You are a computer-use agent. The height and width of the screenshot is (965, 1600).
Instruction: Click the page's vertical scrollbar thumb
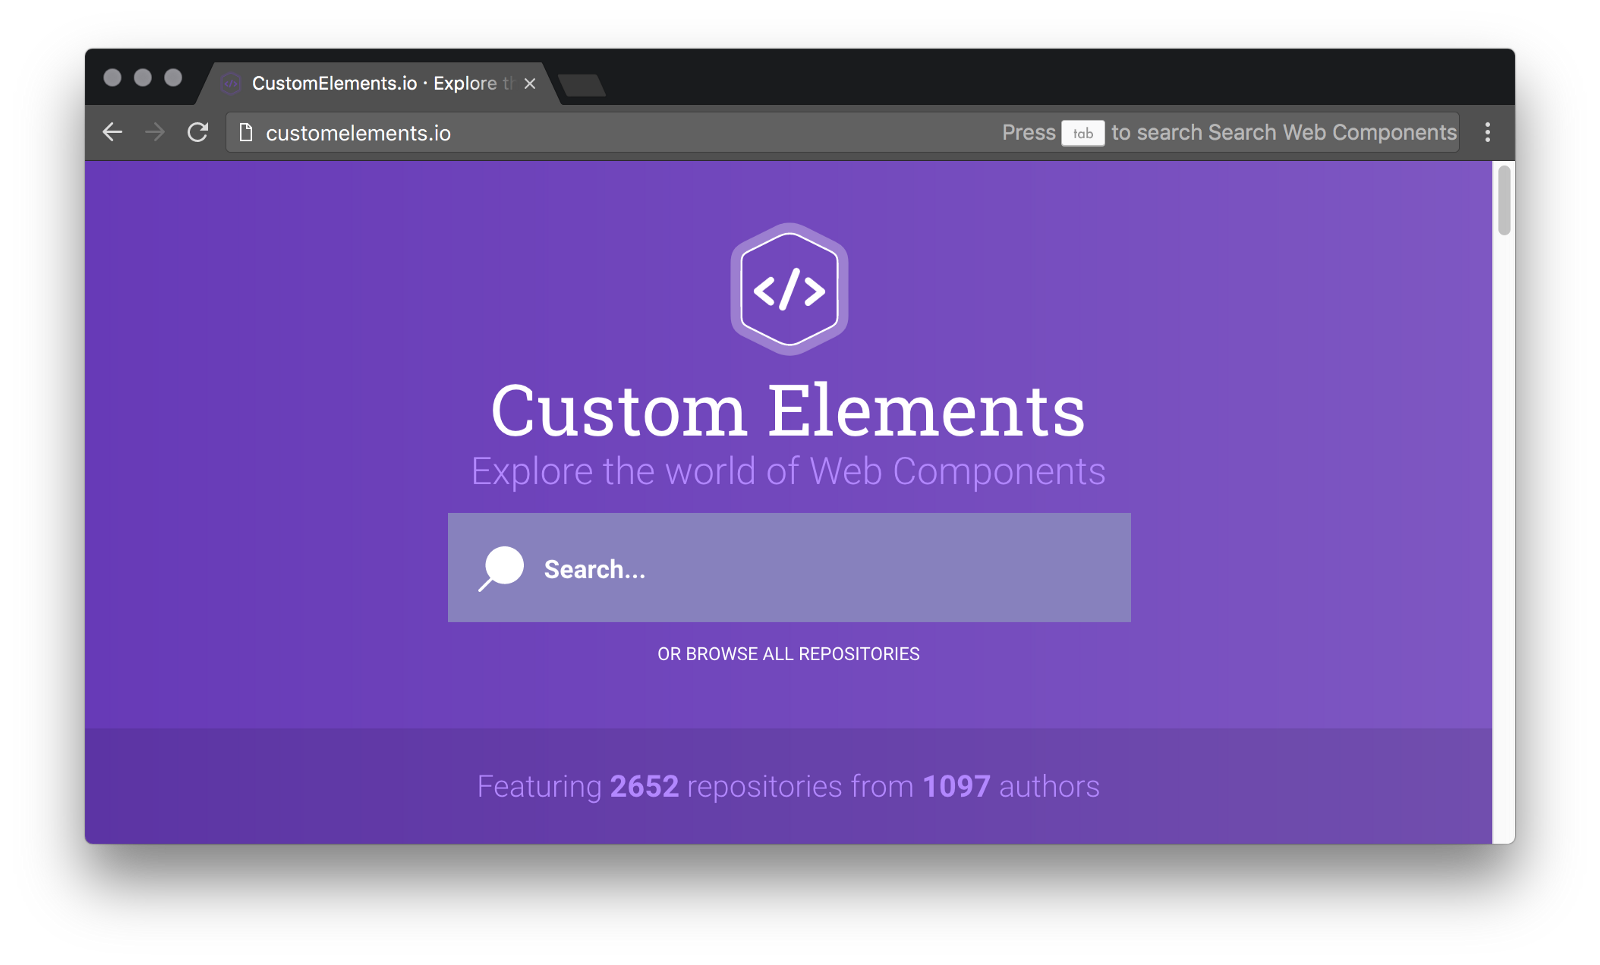[1503, 201]
